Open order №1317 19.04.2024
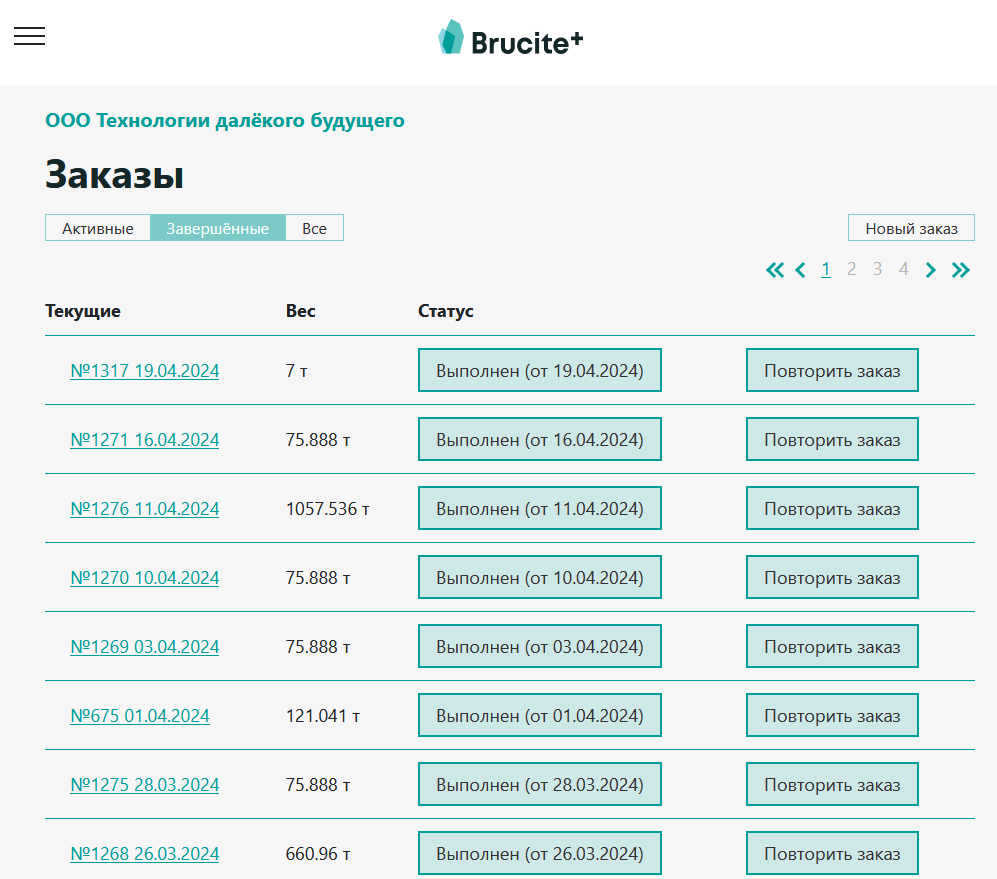997x879 pixels. pyautogui.click(x=144, y=371)
